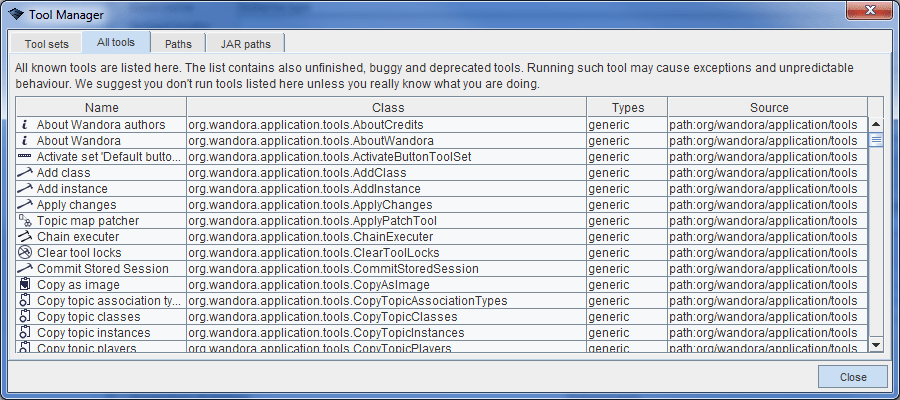The image size is (900, 400).
Task: Click class cell ending in AddClass
Action: tap(387, 173)
